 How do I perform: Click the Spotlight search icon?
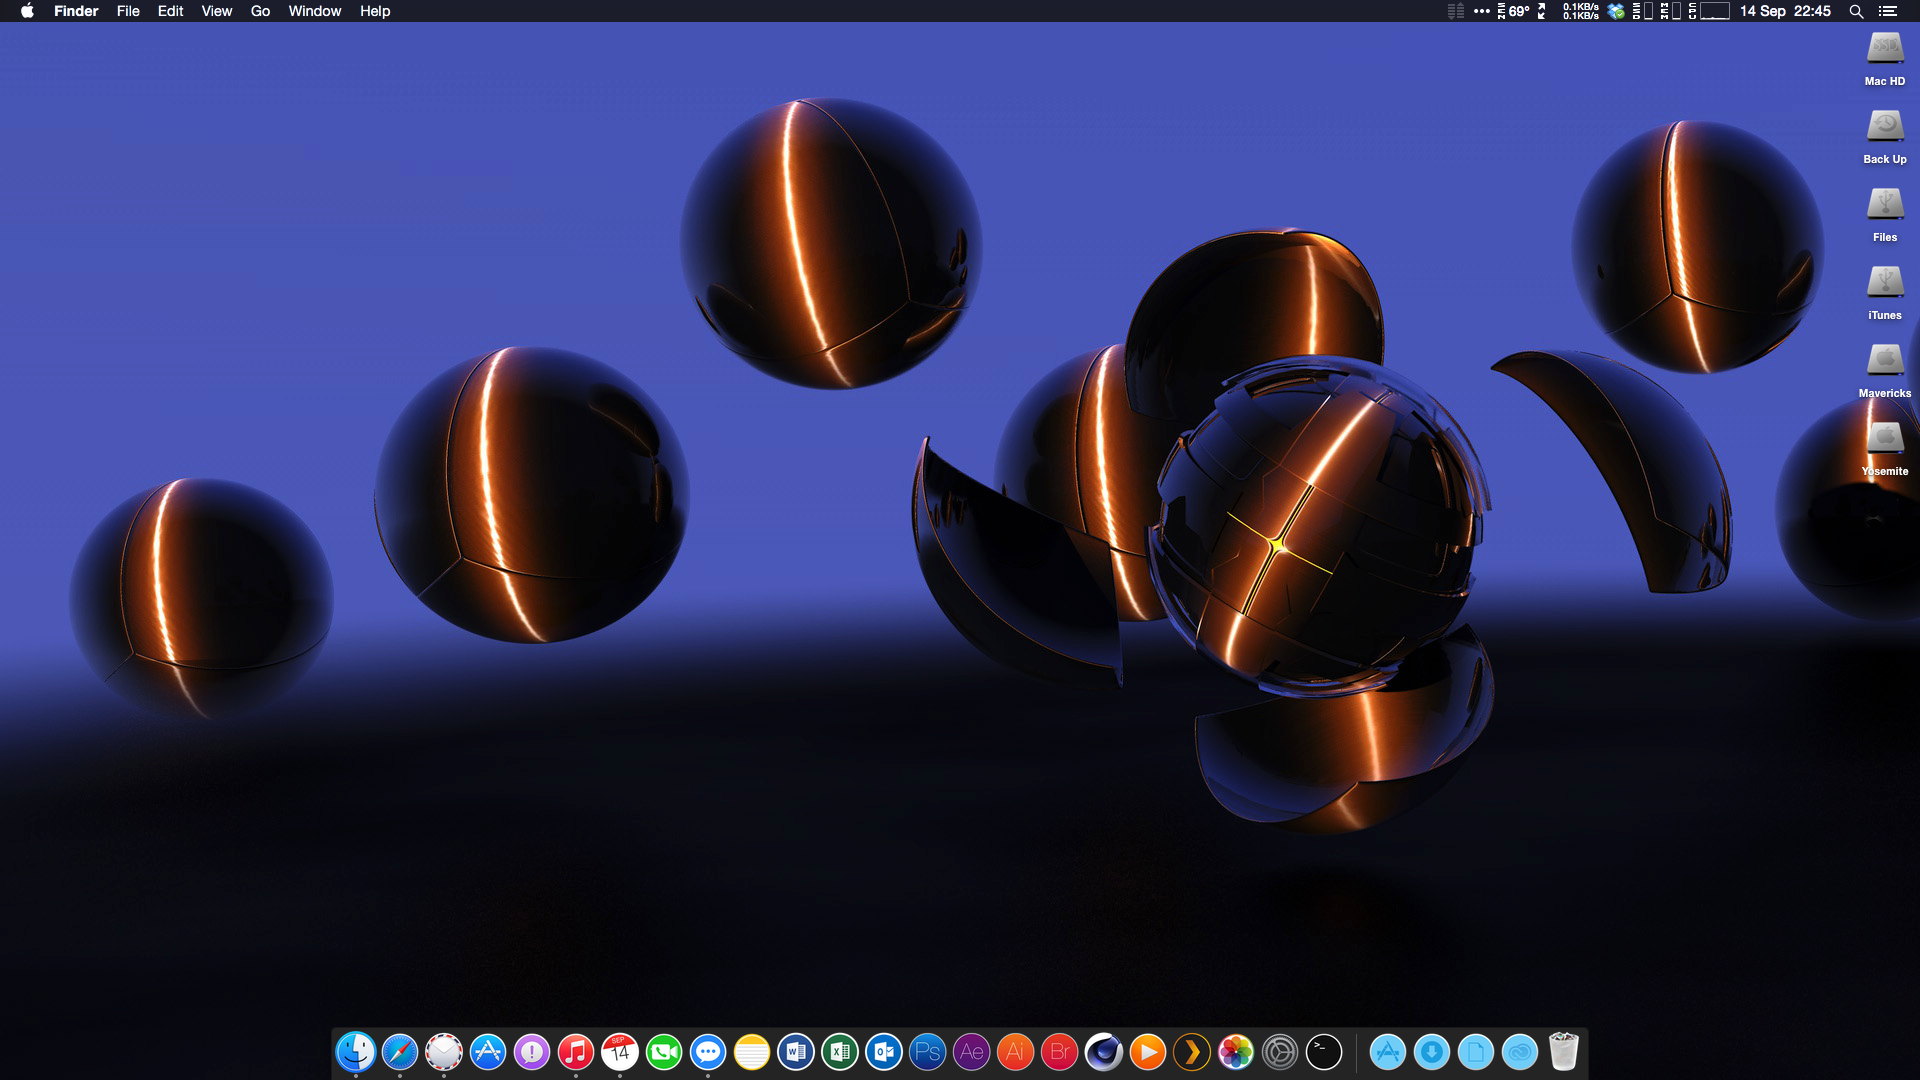pos(1856,11)
